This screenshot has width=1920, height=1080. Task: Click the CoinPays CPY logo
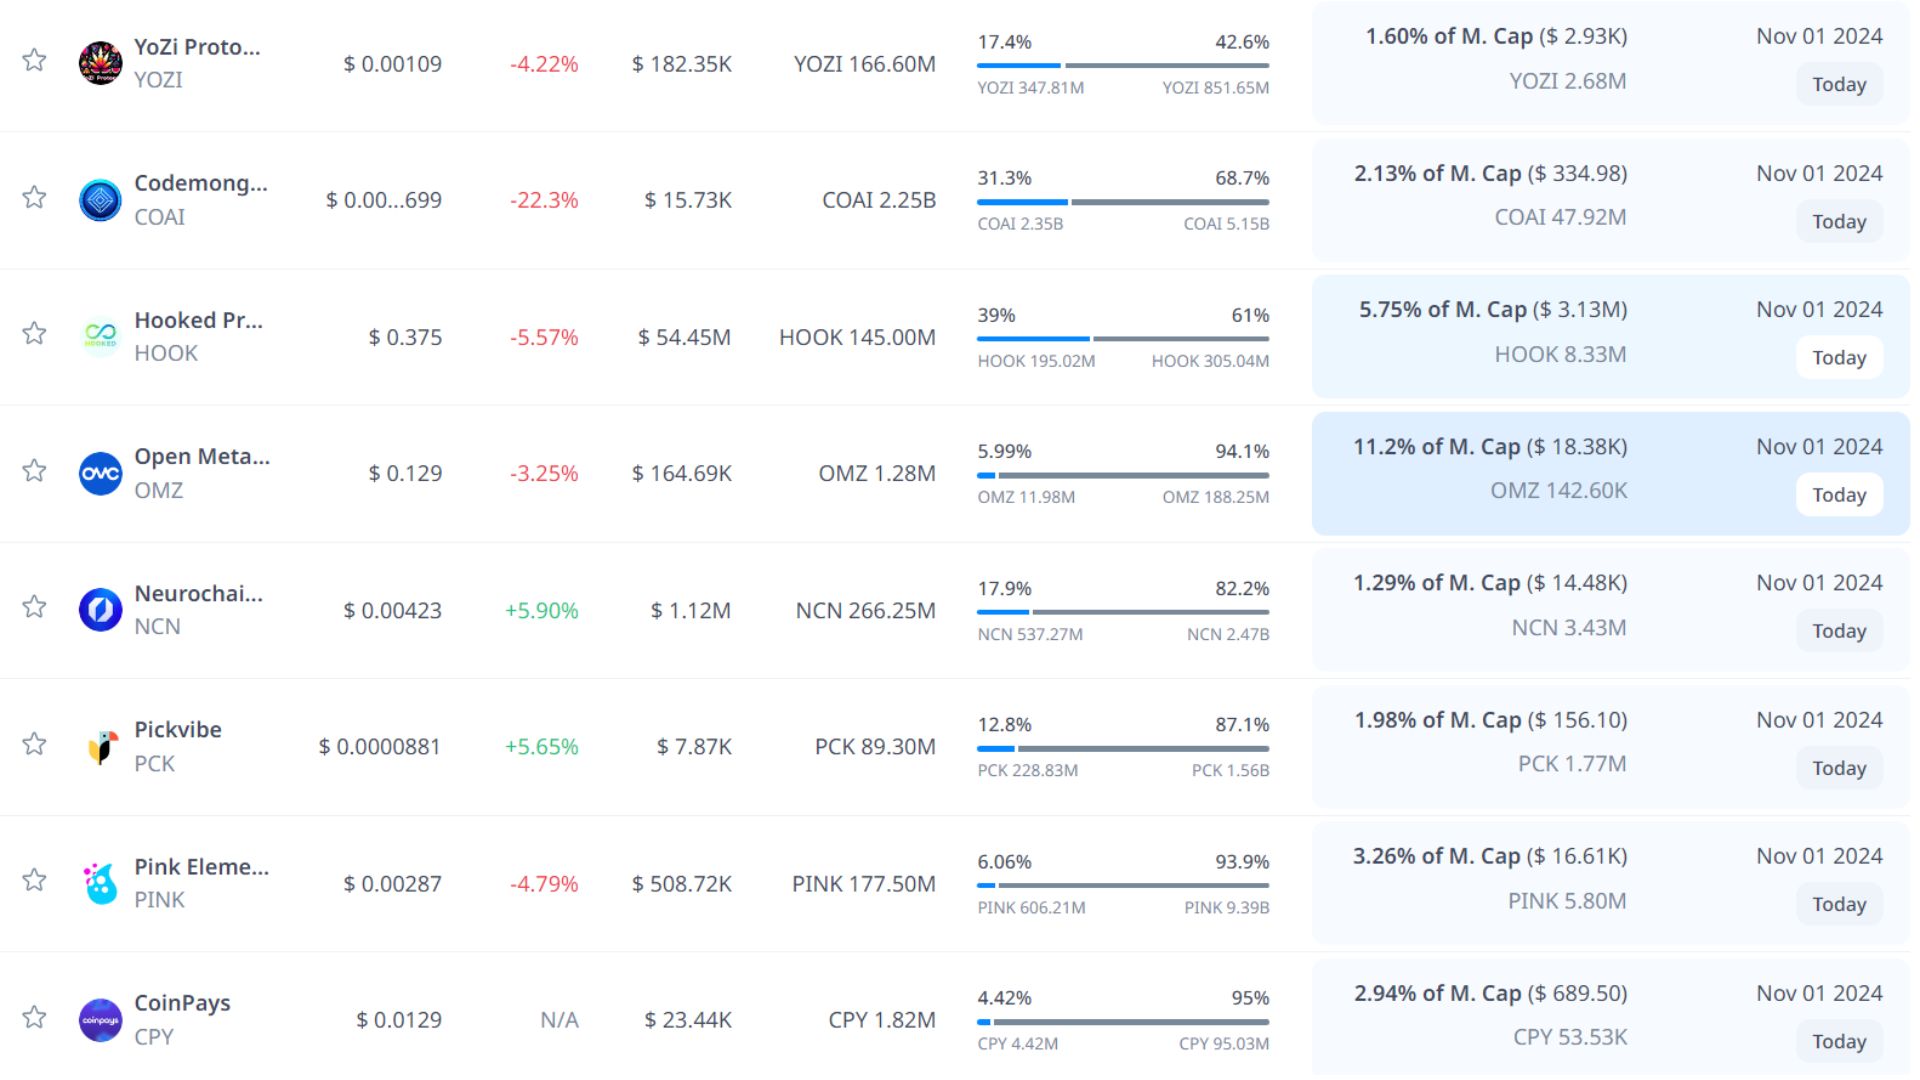coord(100,1020)
